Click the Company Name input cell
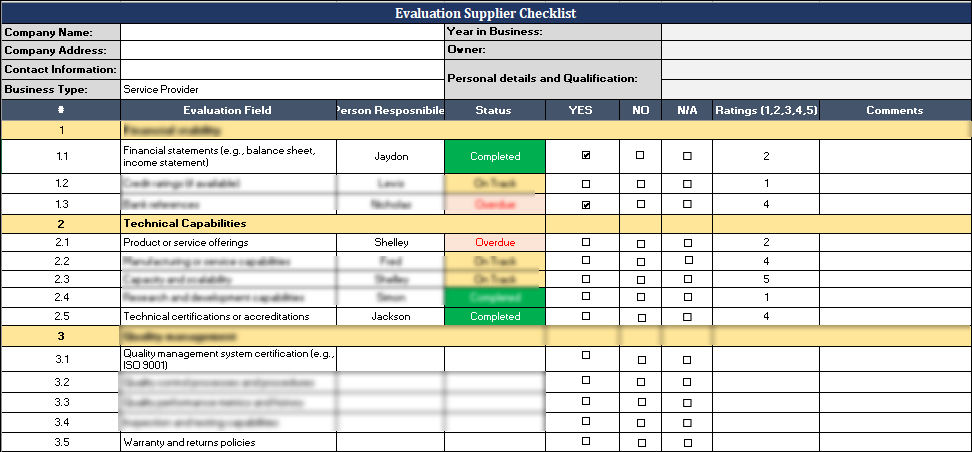Viewport: 972px width, 452px height. 282,32
